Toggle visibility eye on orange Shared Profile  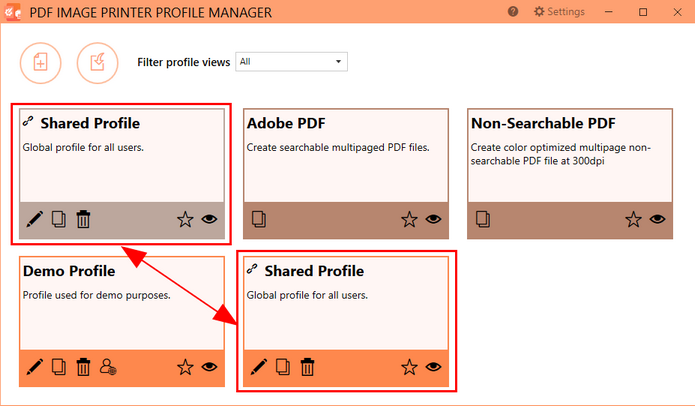[x=433, y=367]
